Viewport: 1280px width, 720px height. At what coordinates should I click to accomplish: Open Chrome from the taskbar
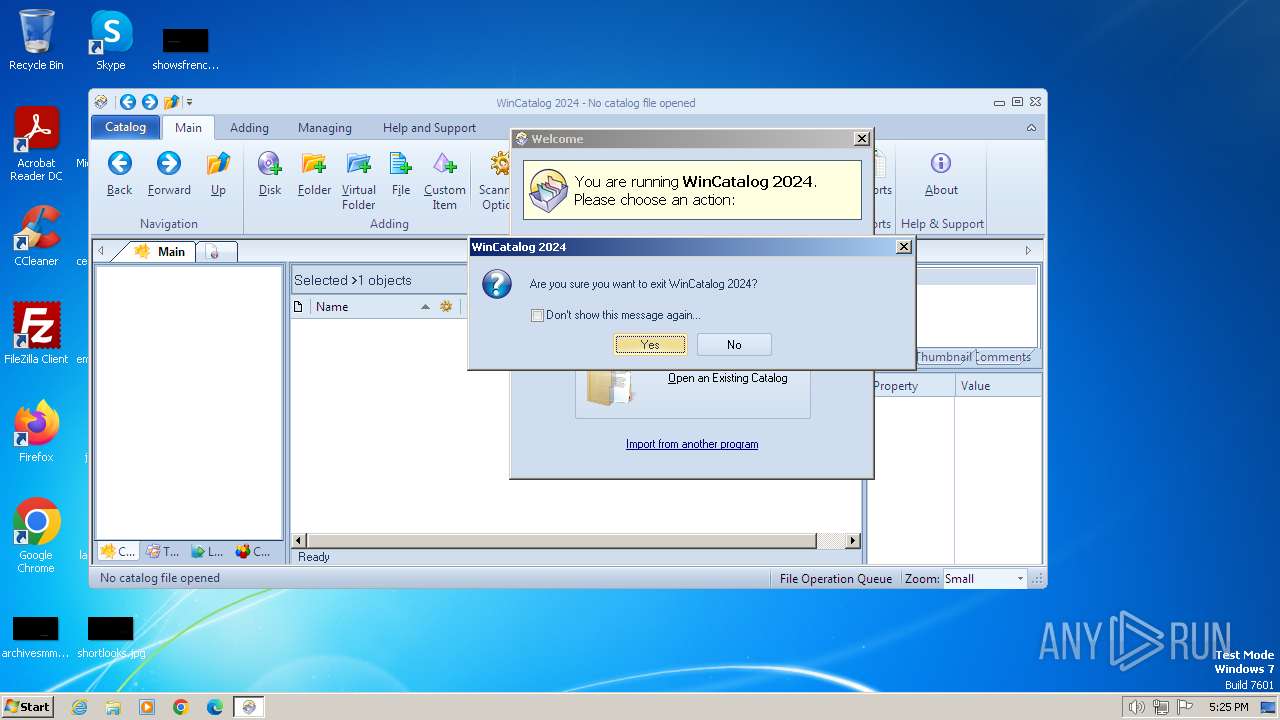(181, 707)
